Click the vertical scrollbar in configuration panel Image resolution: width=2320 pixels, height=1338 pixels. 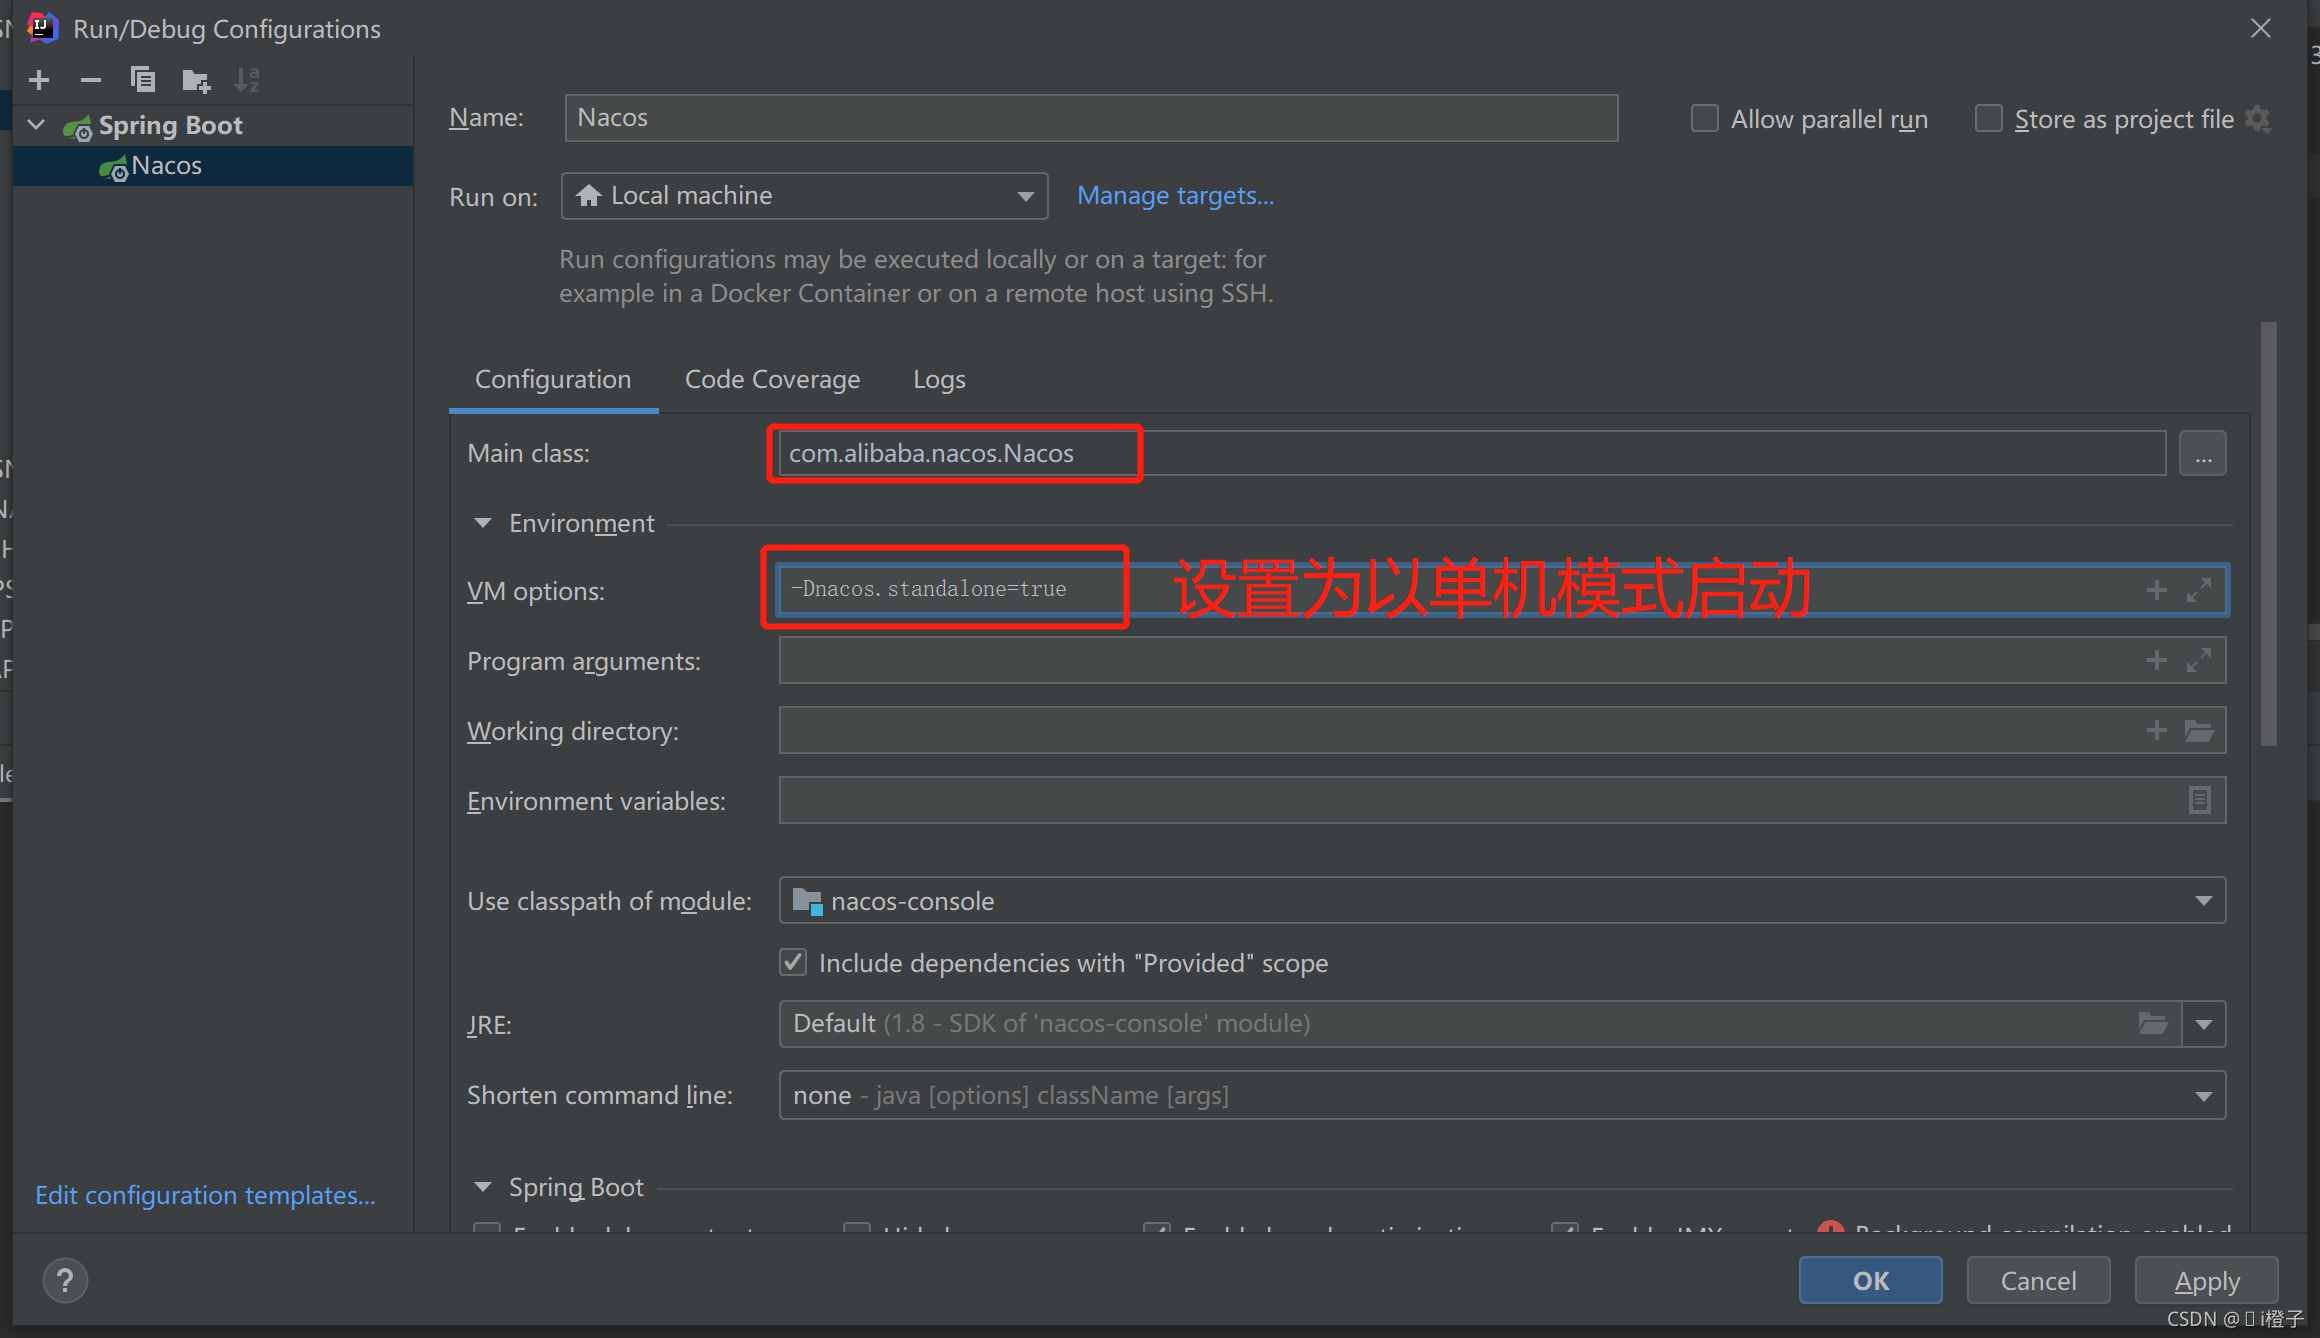pos(2268,534)
